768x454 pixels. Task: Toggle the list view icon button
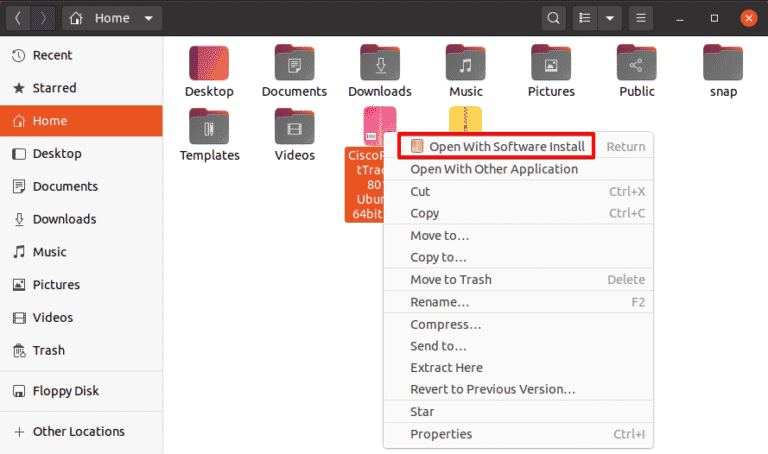point(586,18)
